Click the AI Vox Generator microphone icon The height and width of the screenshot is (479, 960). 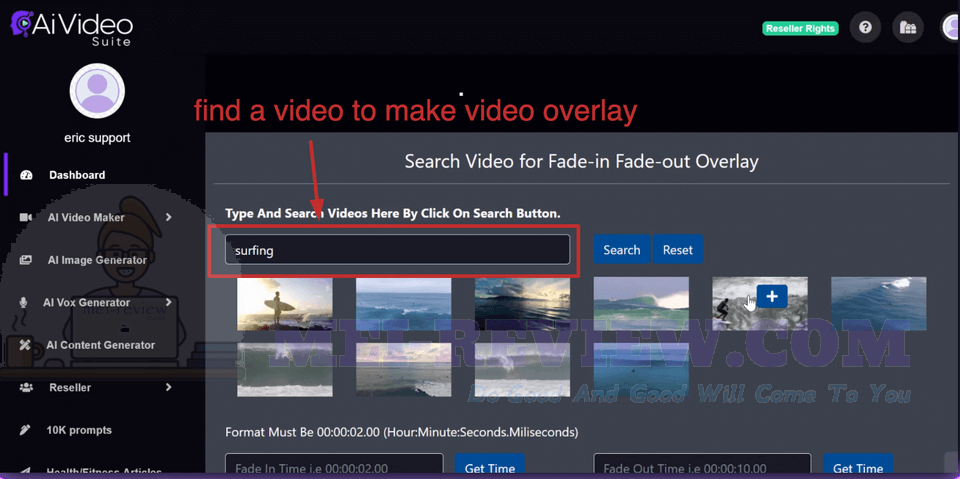click(24, 303)
